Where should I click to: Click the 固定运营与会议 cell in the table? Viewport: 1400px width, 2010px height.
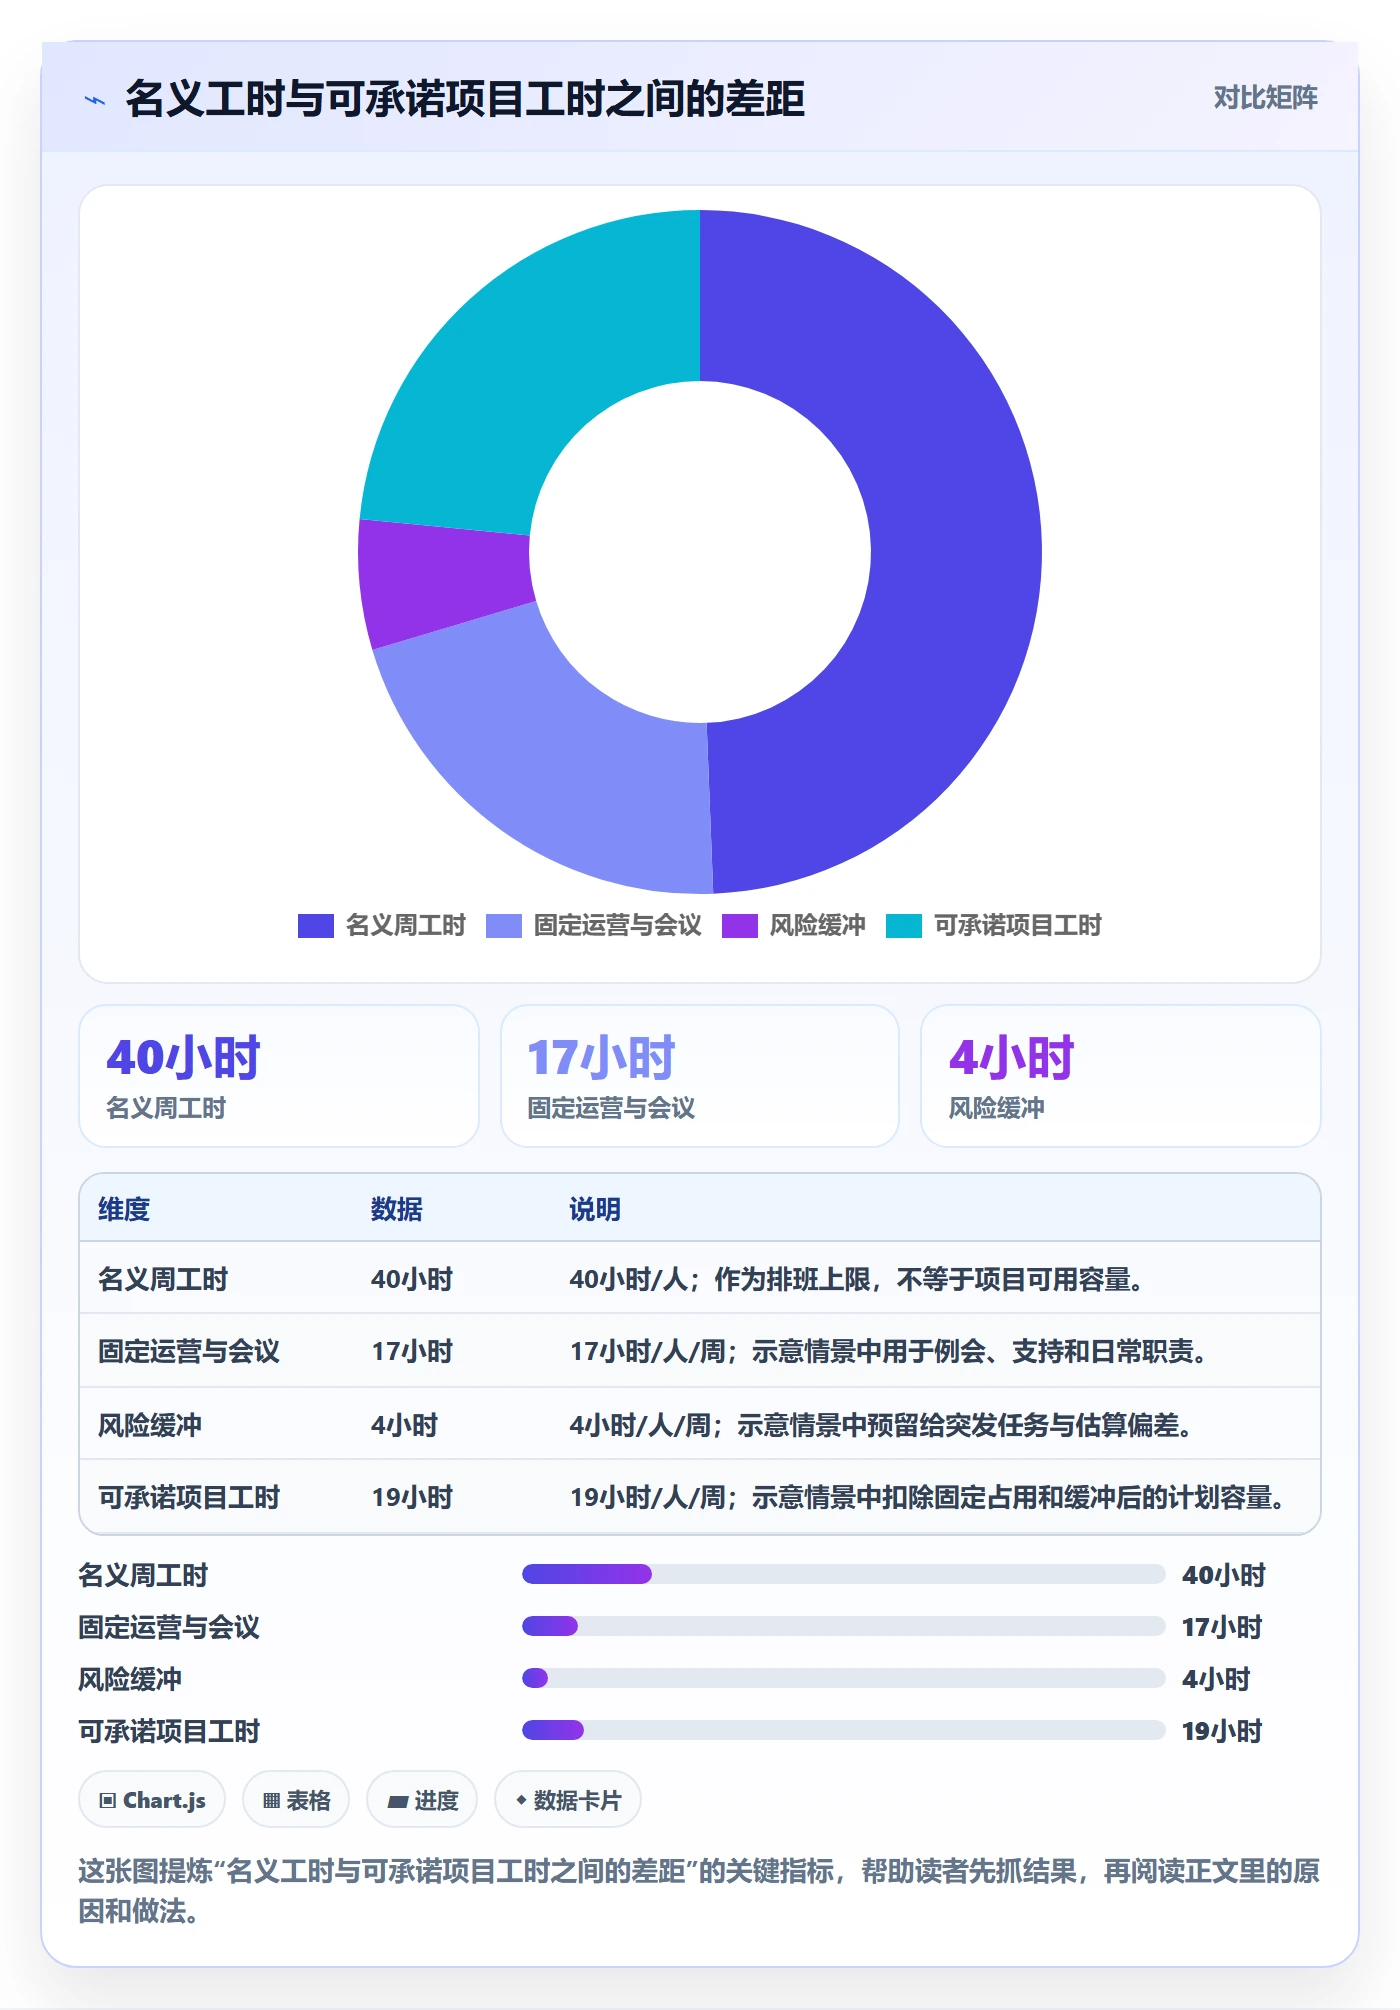click(x=189, y=1351)
